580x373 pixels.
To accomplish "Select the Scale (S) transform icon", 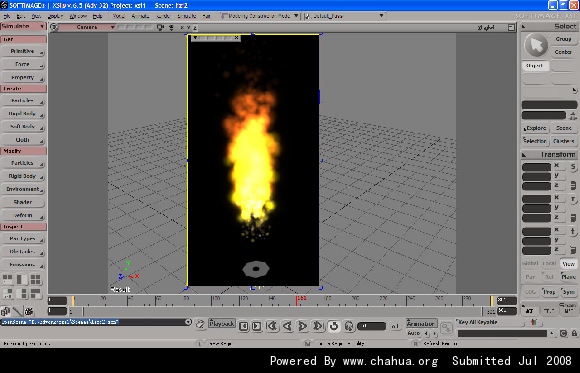I will pos(573,167).
